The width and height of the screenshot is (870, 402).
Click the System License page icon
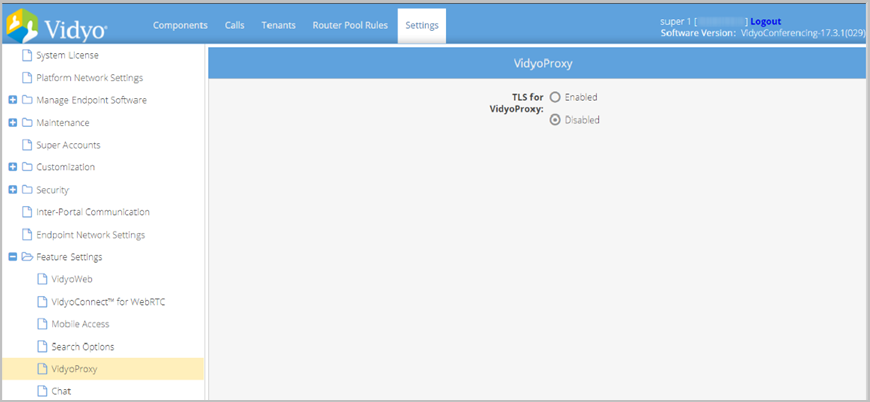pyautogui.click(x=27, y=55)
